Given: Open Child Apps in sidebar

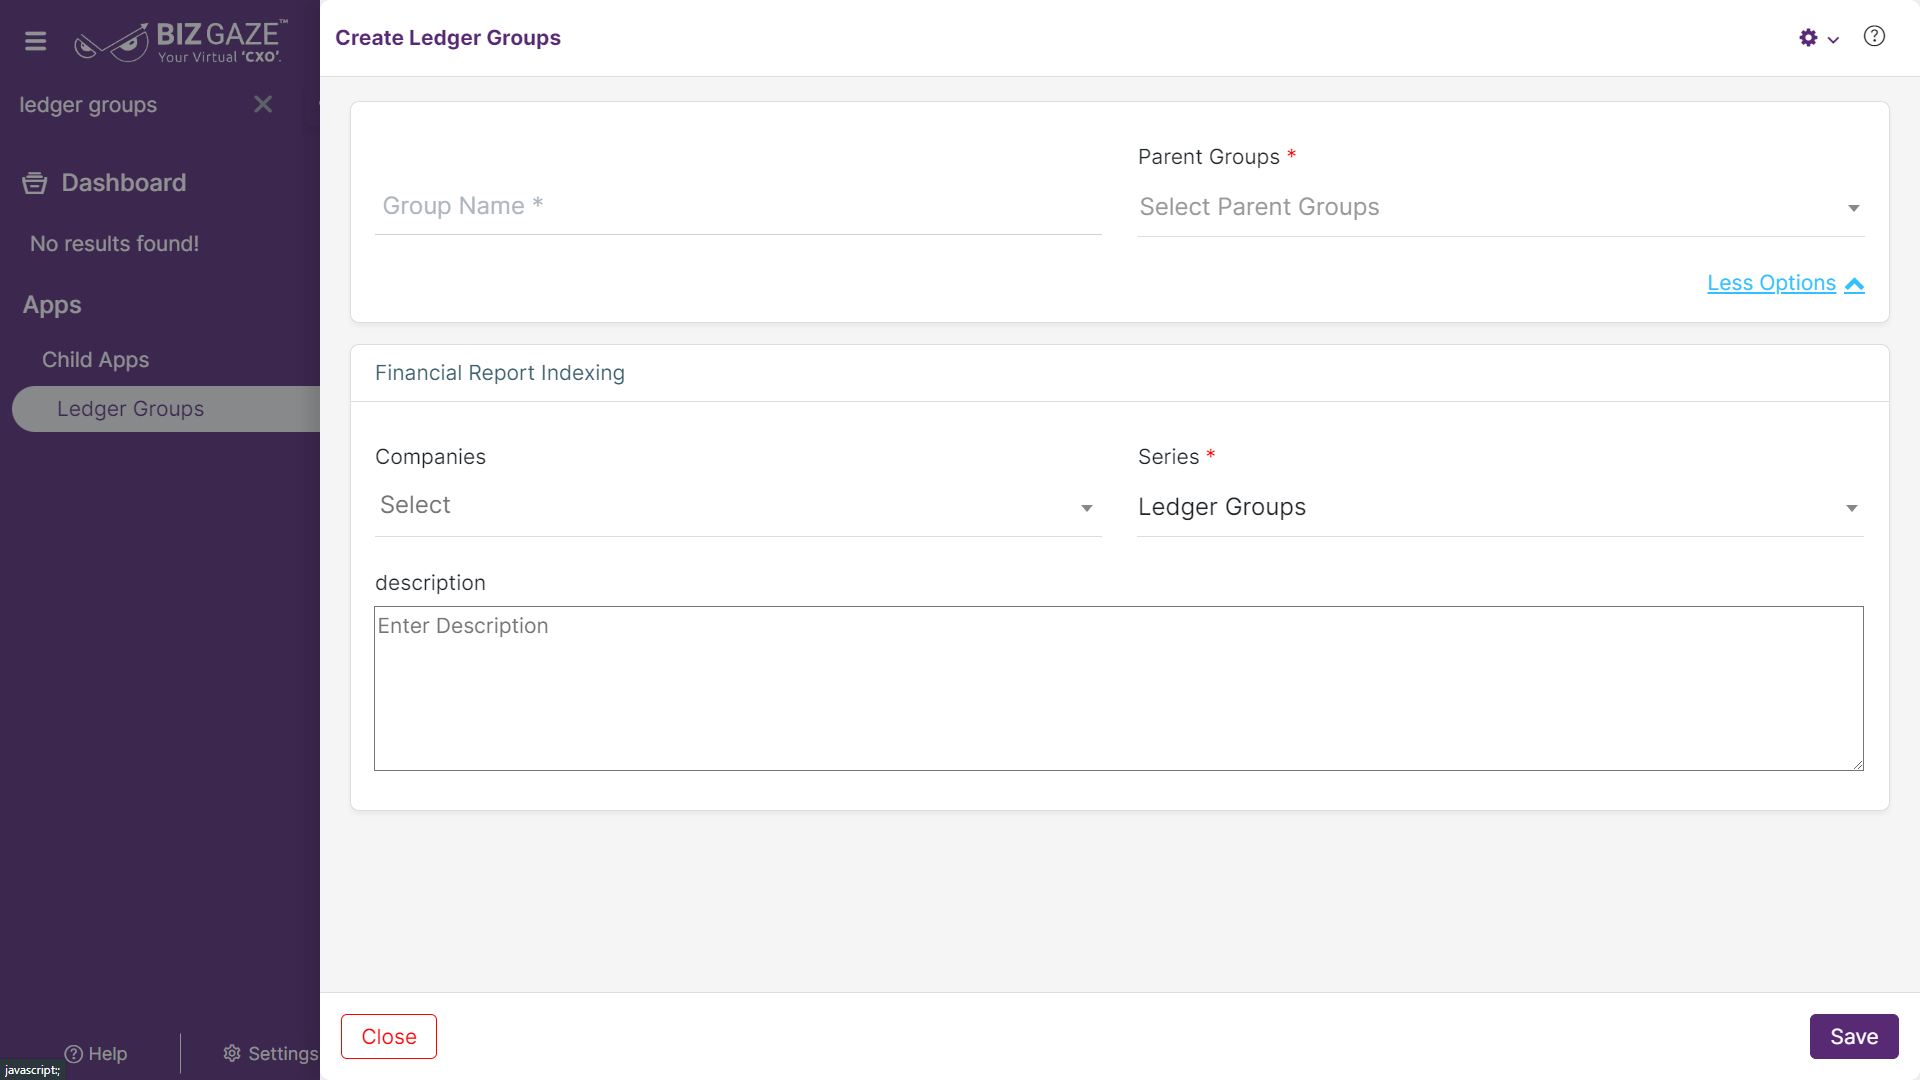Looking at the screenshot, I should coord(95,360).
